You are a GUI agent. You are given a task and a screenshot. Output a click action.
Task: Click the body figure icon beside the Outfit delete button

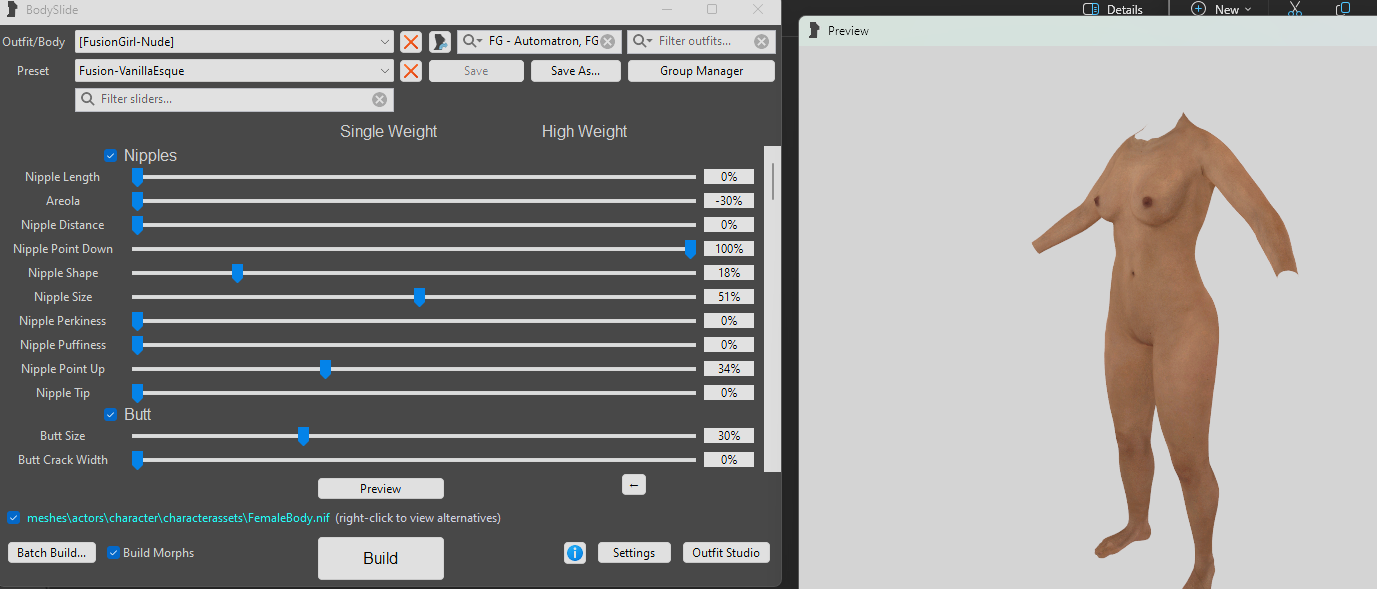tap(440, 41)
